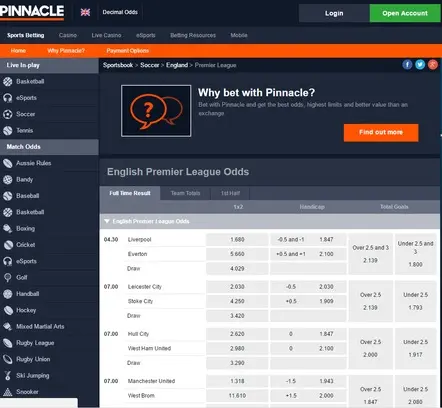The width and height of the screenshot is (442, 408).
Task: Click the Rugby Union ball icon
Action: 8,359
